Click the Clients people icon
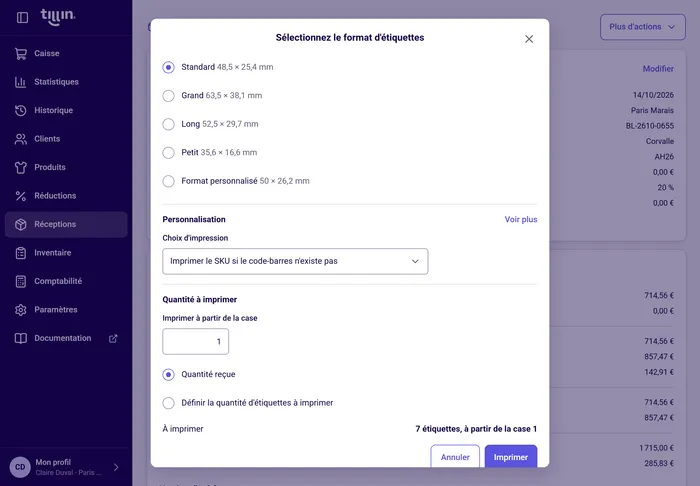 21,139
